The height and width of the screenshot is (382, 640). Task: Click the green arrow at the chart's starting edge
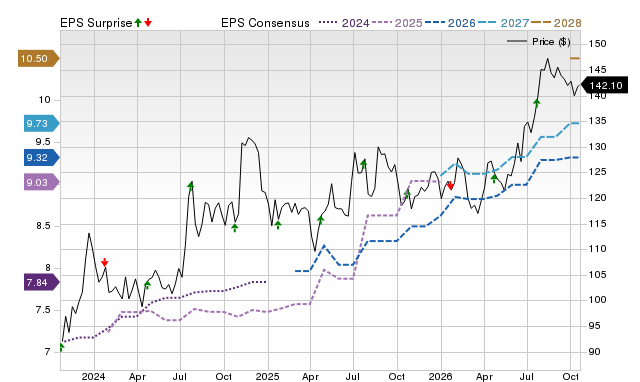pyautogui.click(x=62, y=348)
